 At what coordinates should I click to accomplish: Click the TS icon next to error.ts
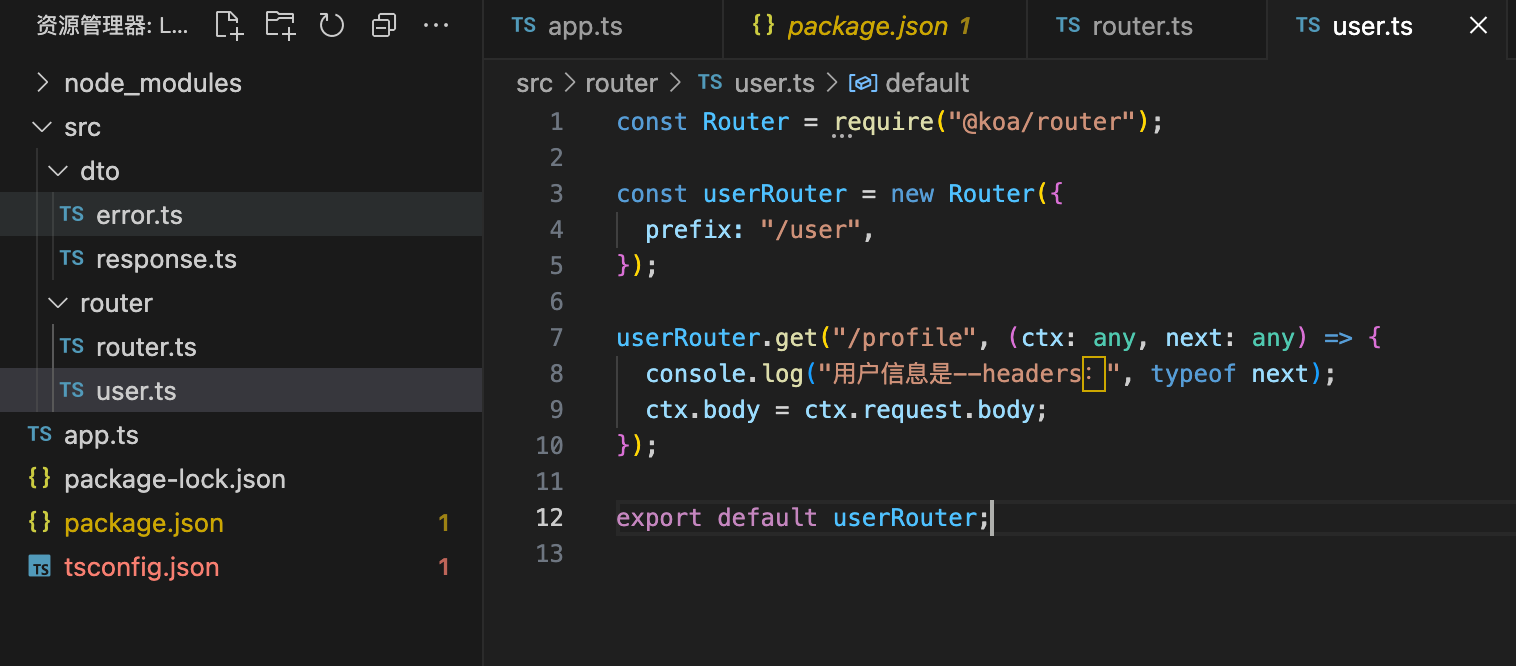tap(71, 213)
